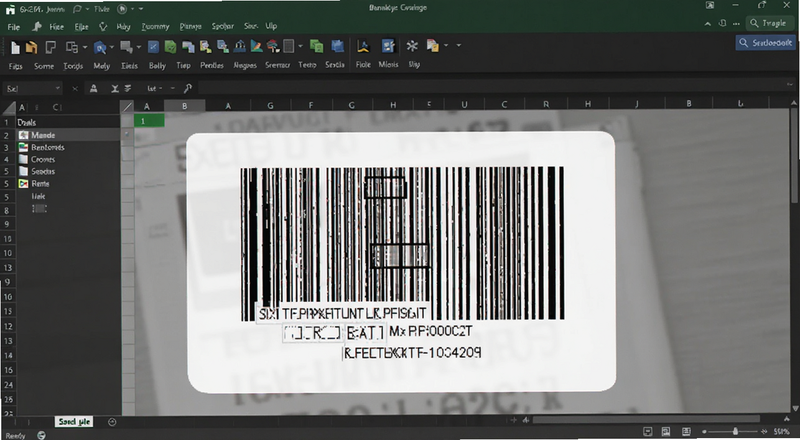Click the A icon in formula bar
The height and width of the screenshot is (440, 800).
(x=93, y=88)
